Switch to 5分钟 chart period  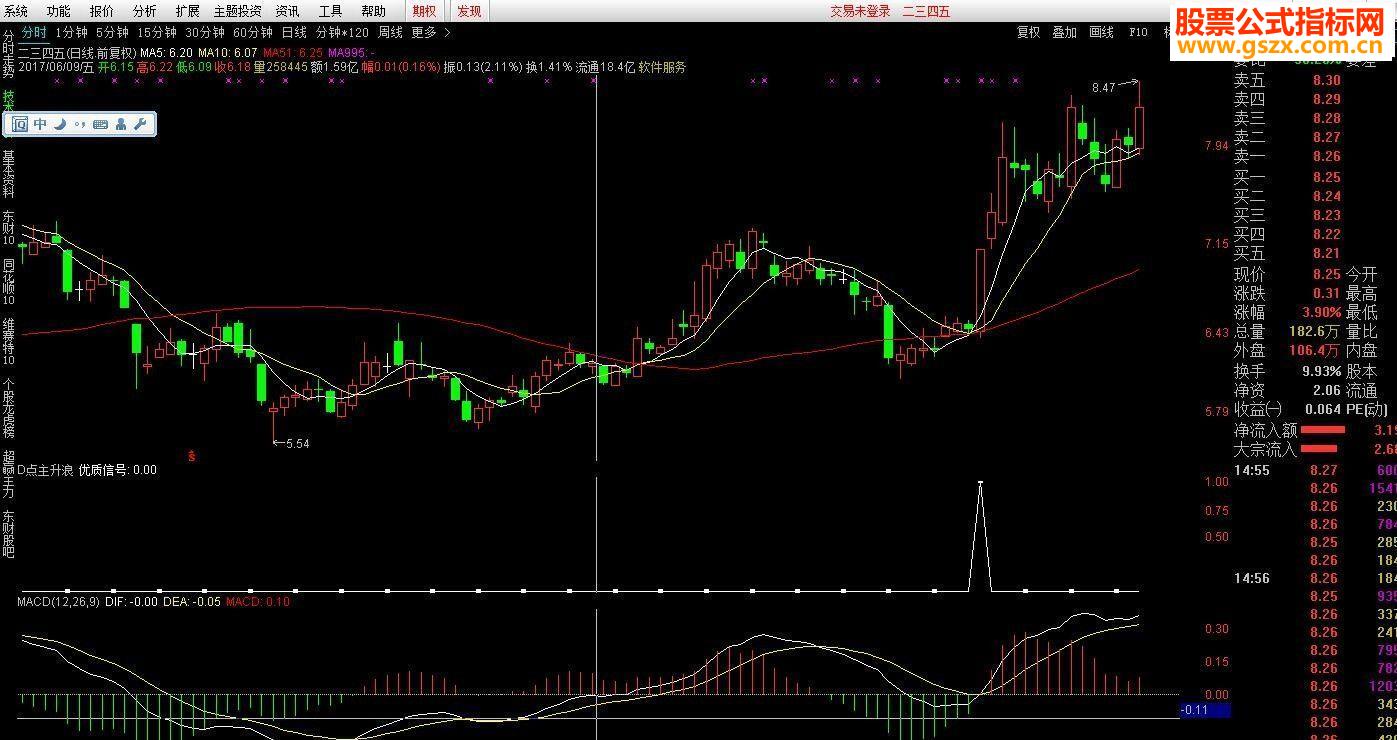[x=112, y=32]
